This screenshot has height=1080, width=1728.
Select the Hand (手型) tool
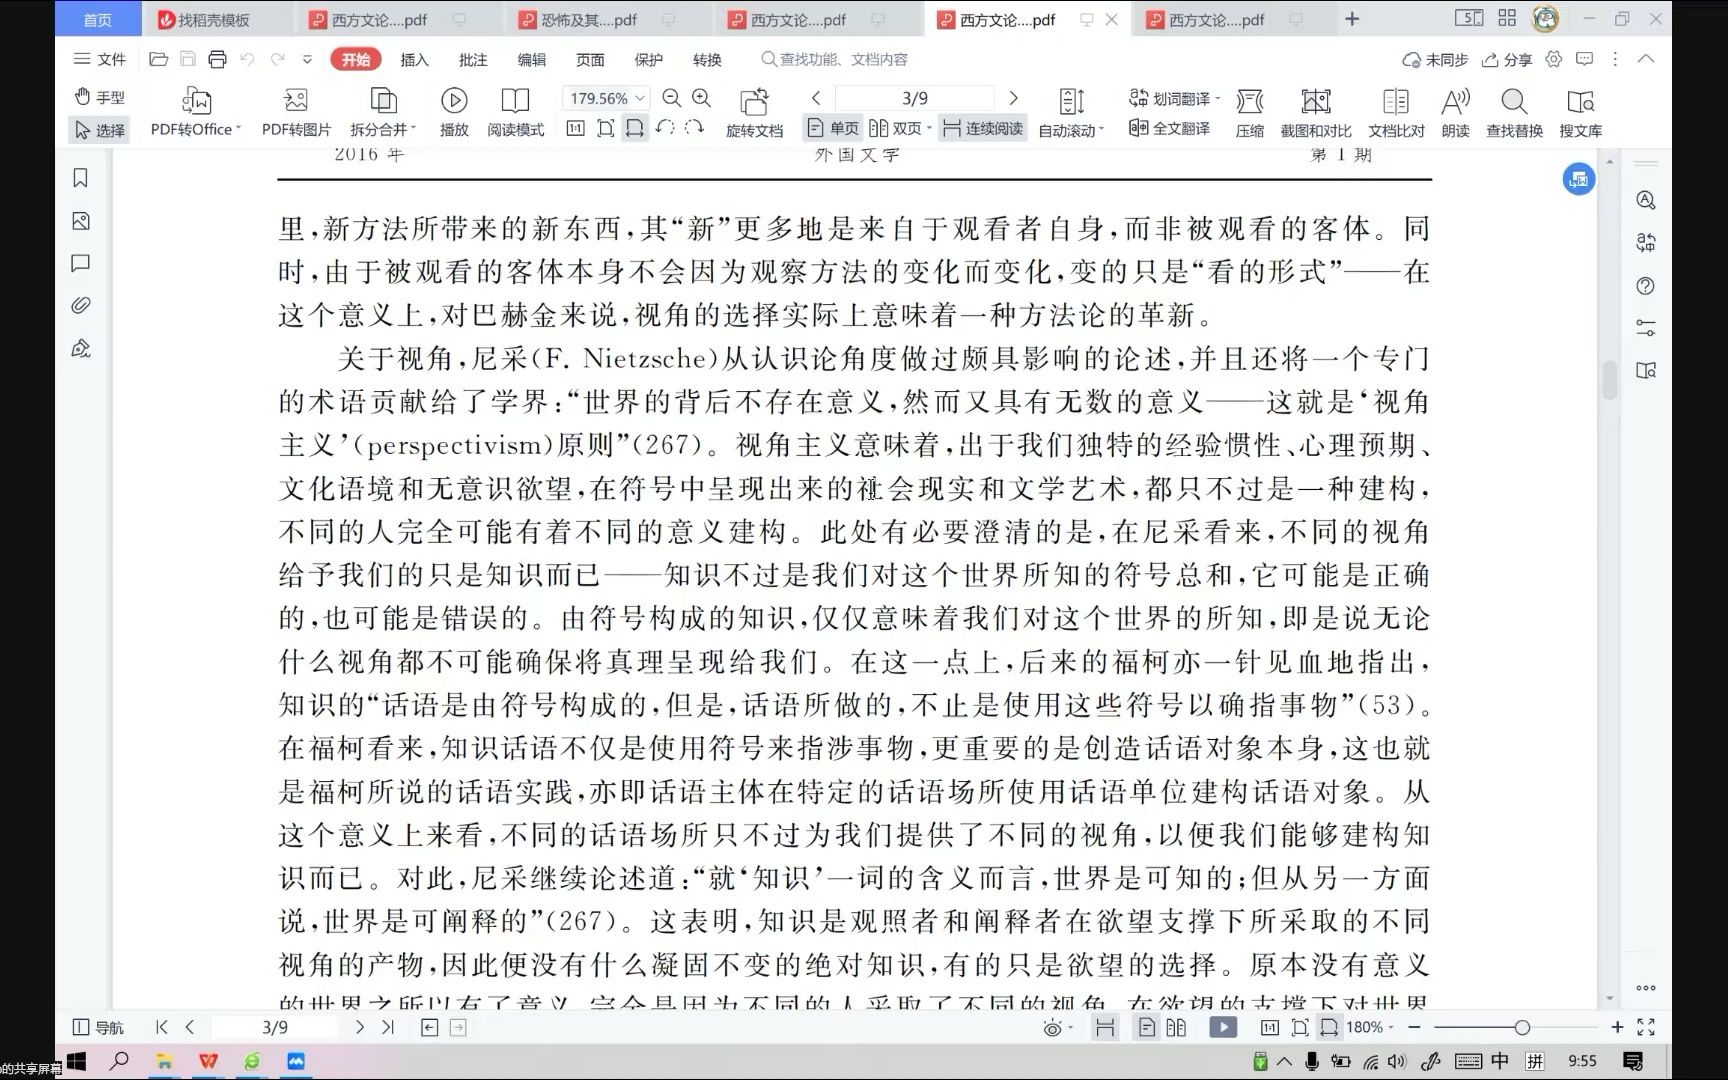pos(100,97)
